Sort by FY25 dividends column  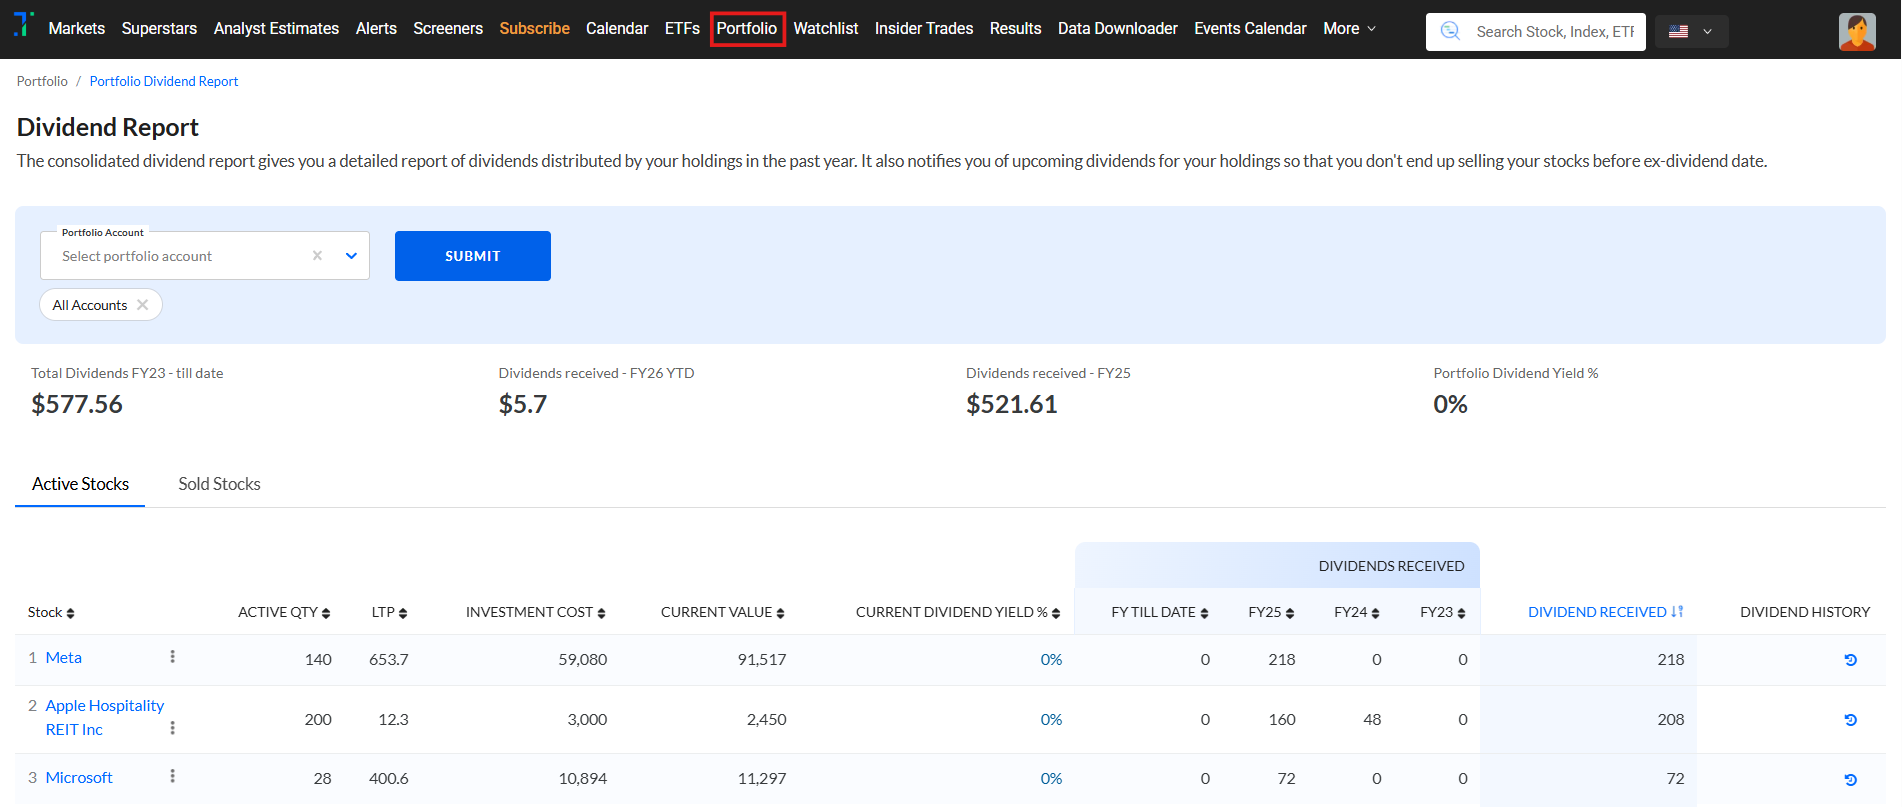pyautogui.click(x=1271, y=613)
